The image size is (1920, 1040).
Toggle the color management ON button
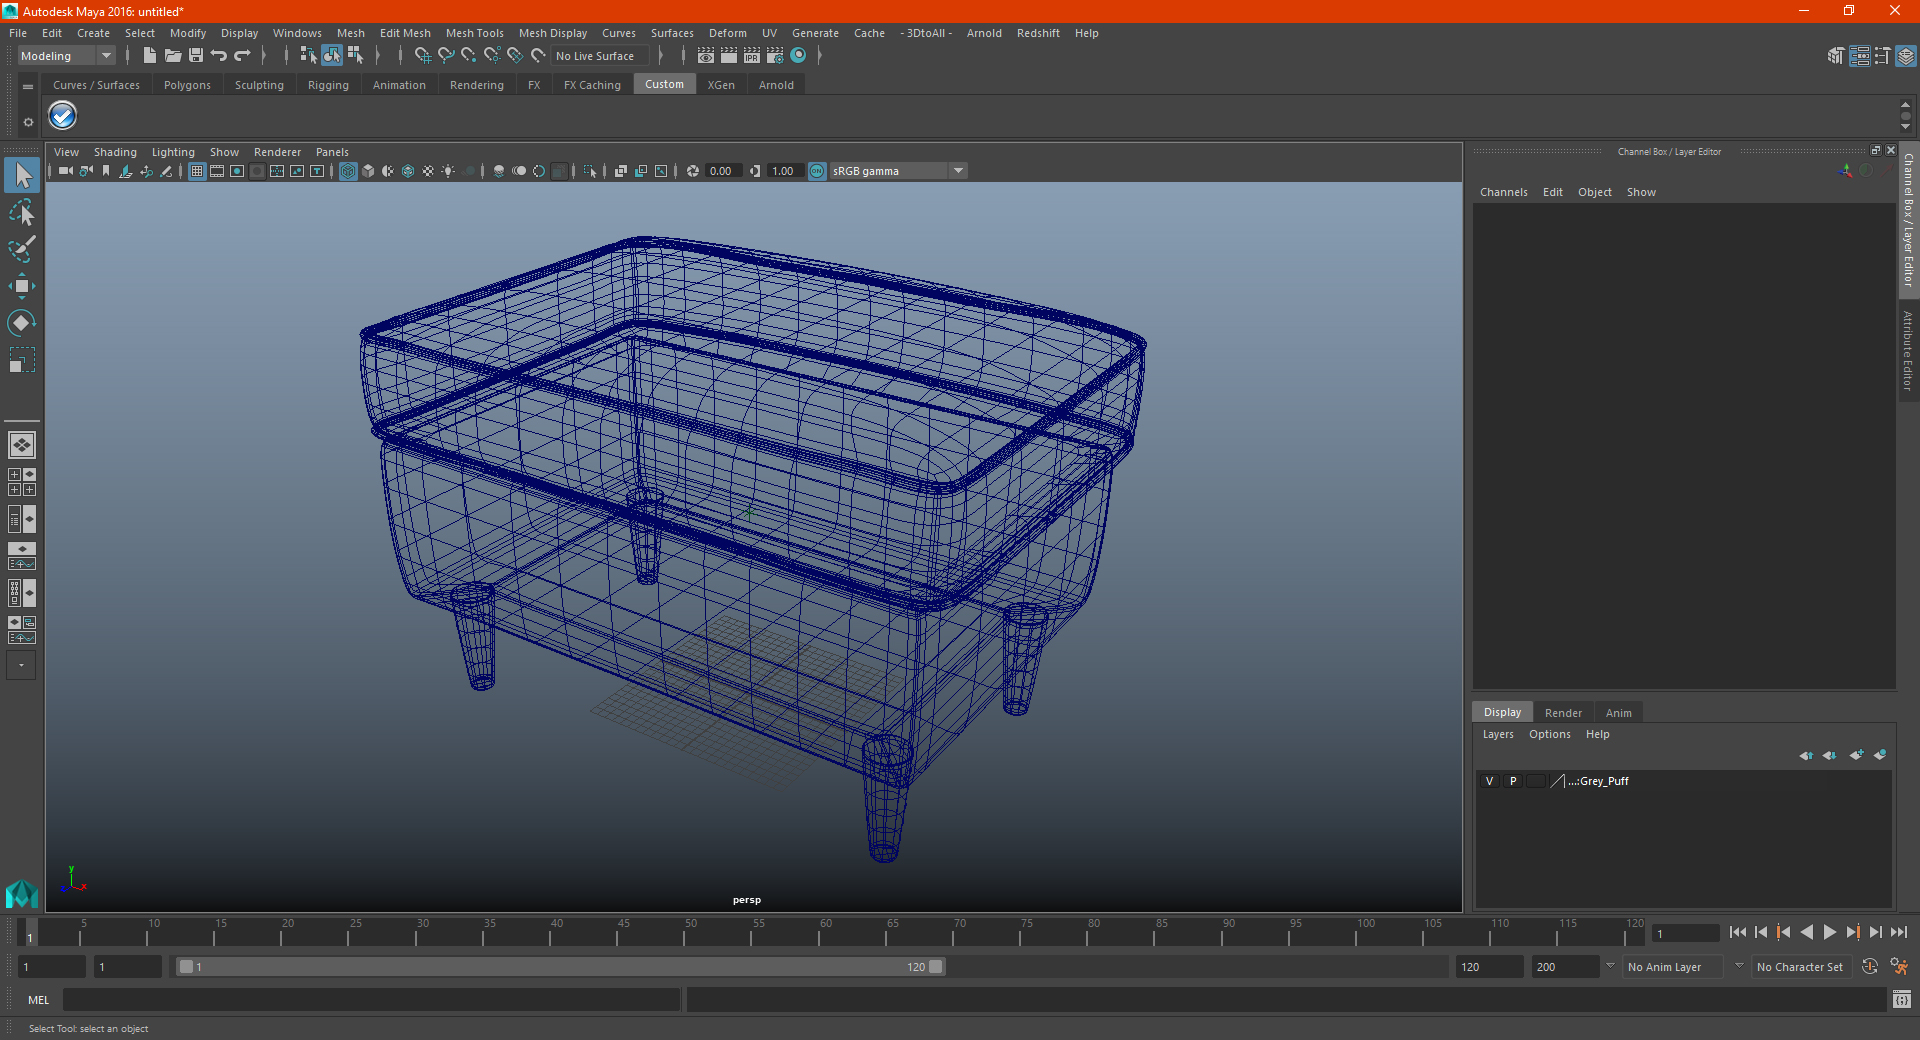tap(817, 171)
